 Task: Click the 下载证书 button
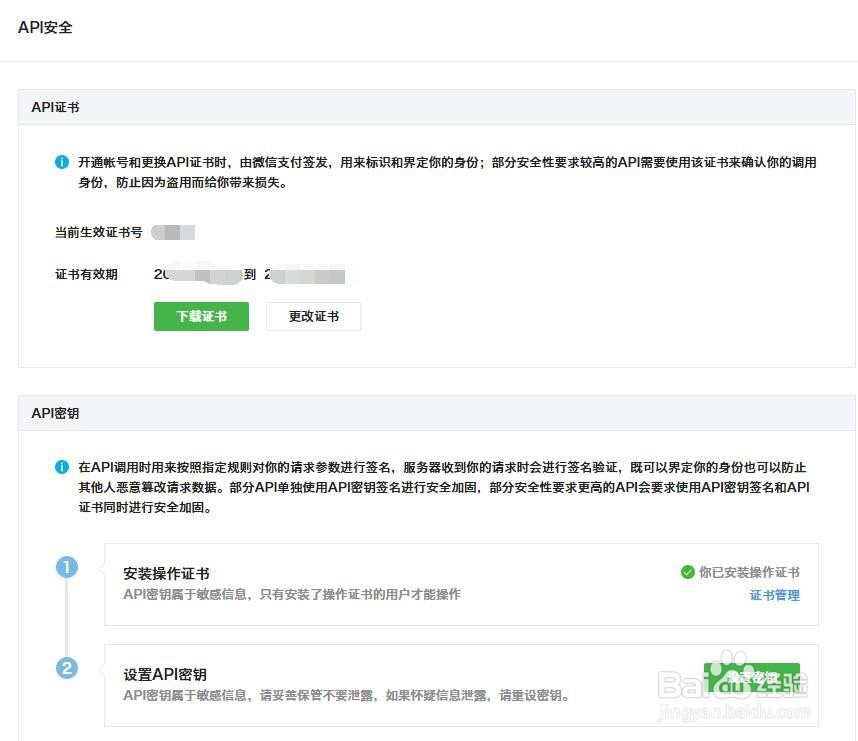coord(201,316)
